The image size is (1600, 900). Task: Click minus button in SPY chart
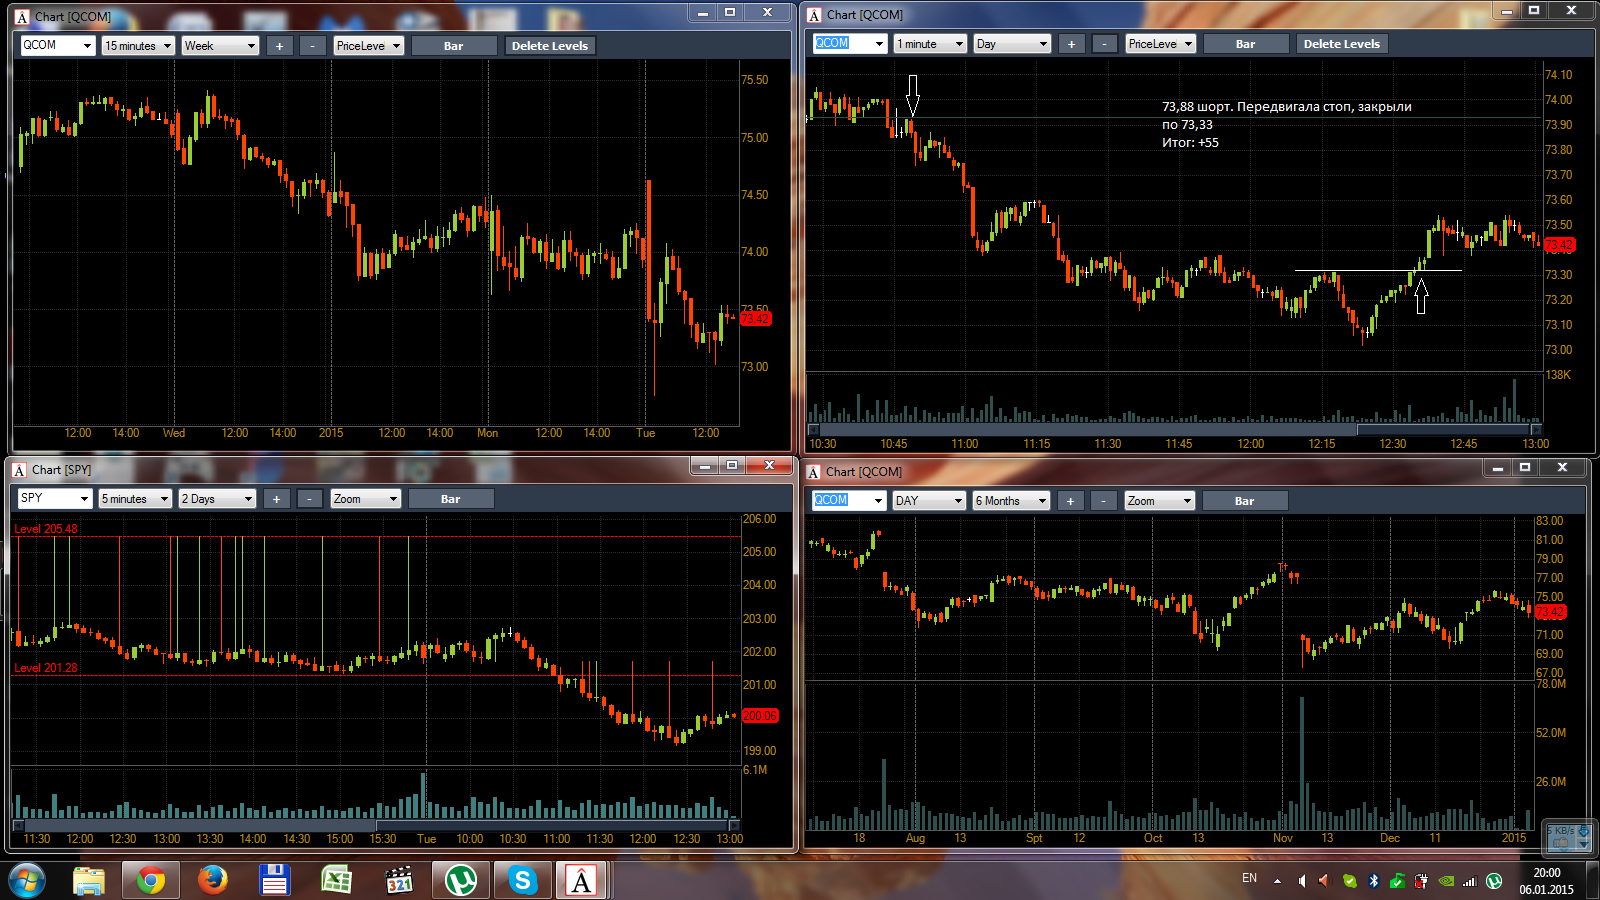tap(310, 499)
